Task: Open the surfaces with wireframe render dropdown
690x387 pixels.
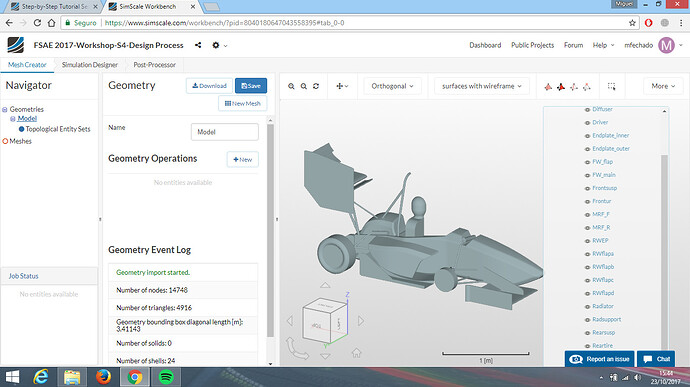Action: [481, 86]
